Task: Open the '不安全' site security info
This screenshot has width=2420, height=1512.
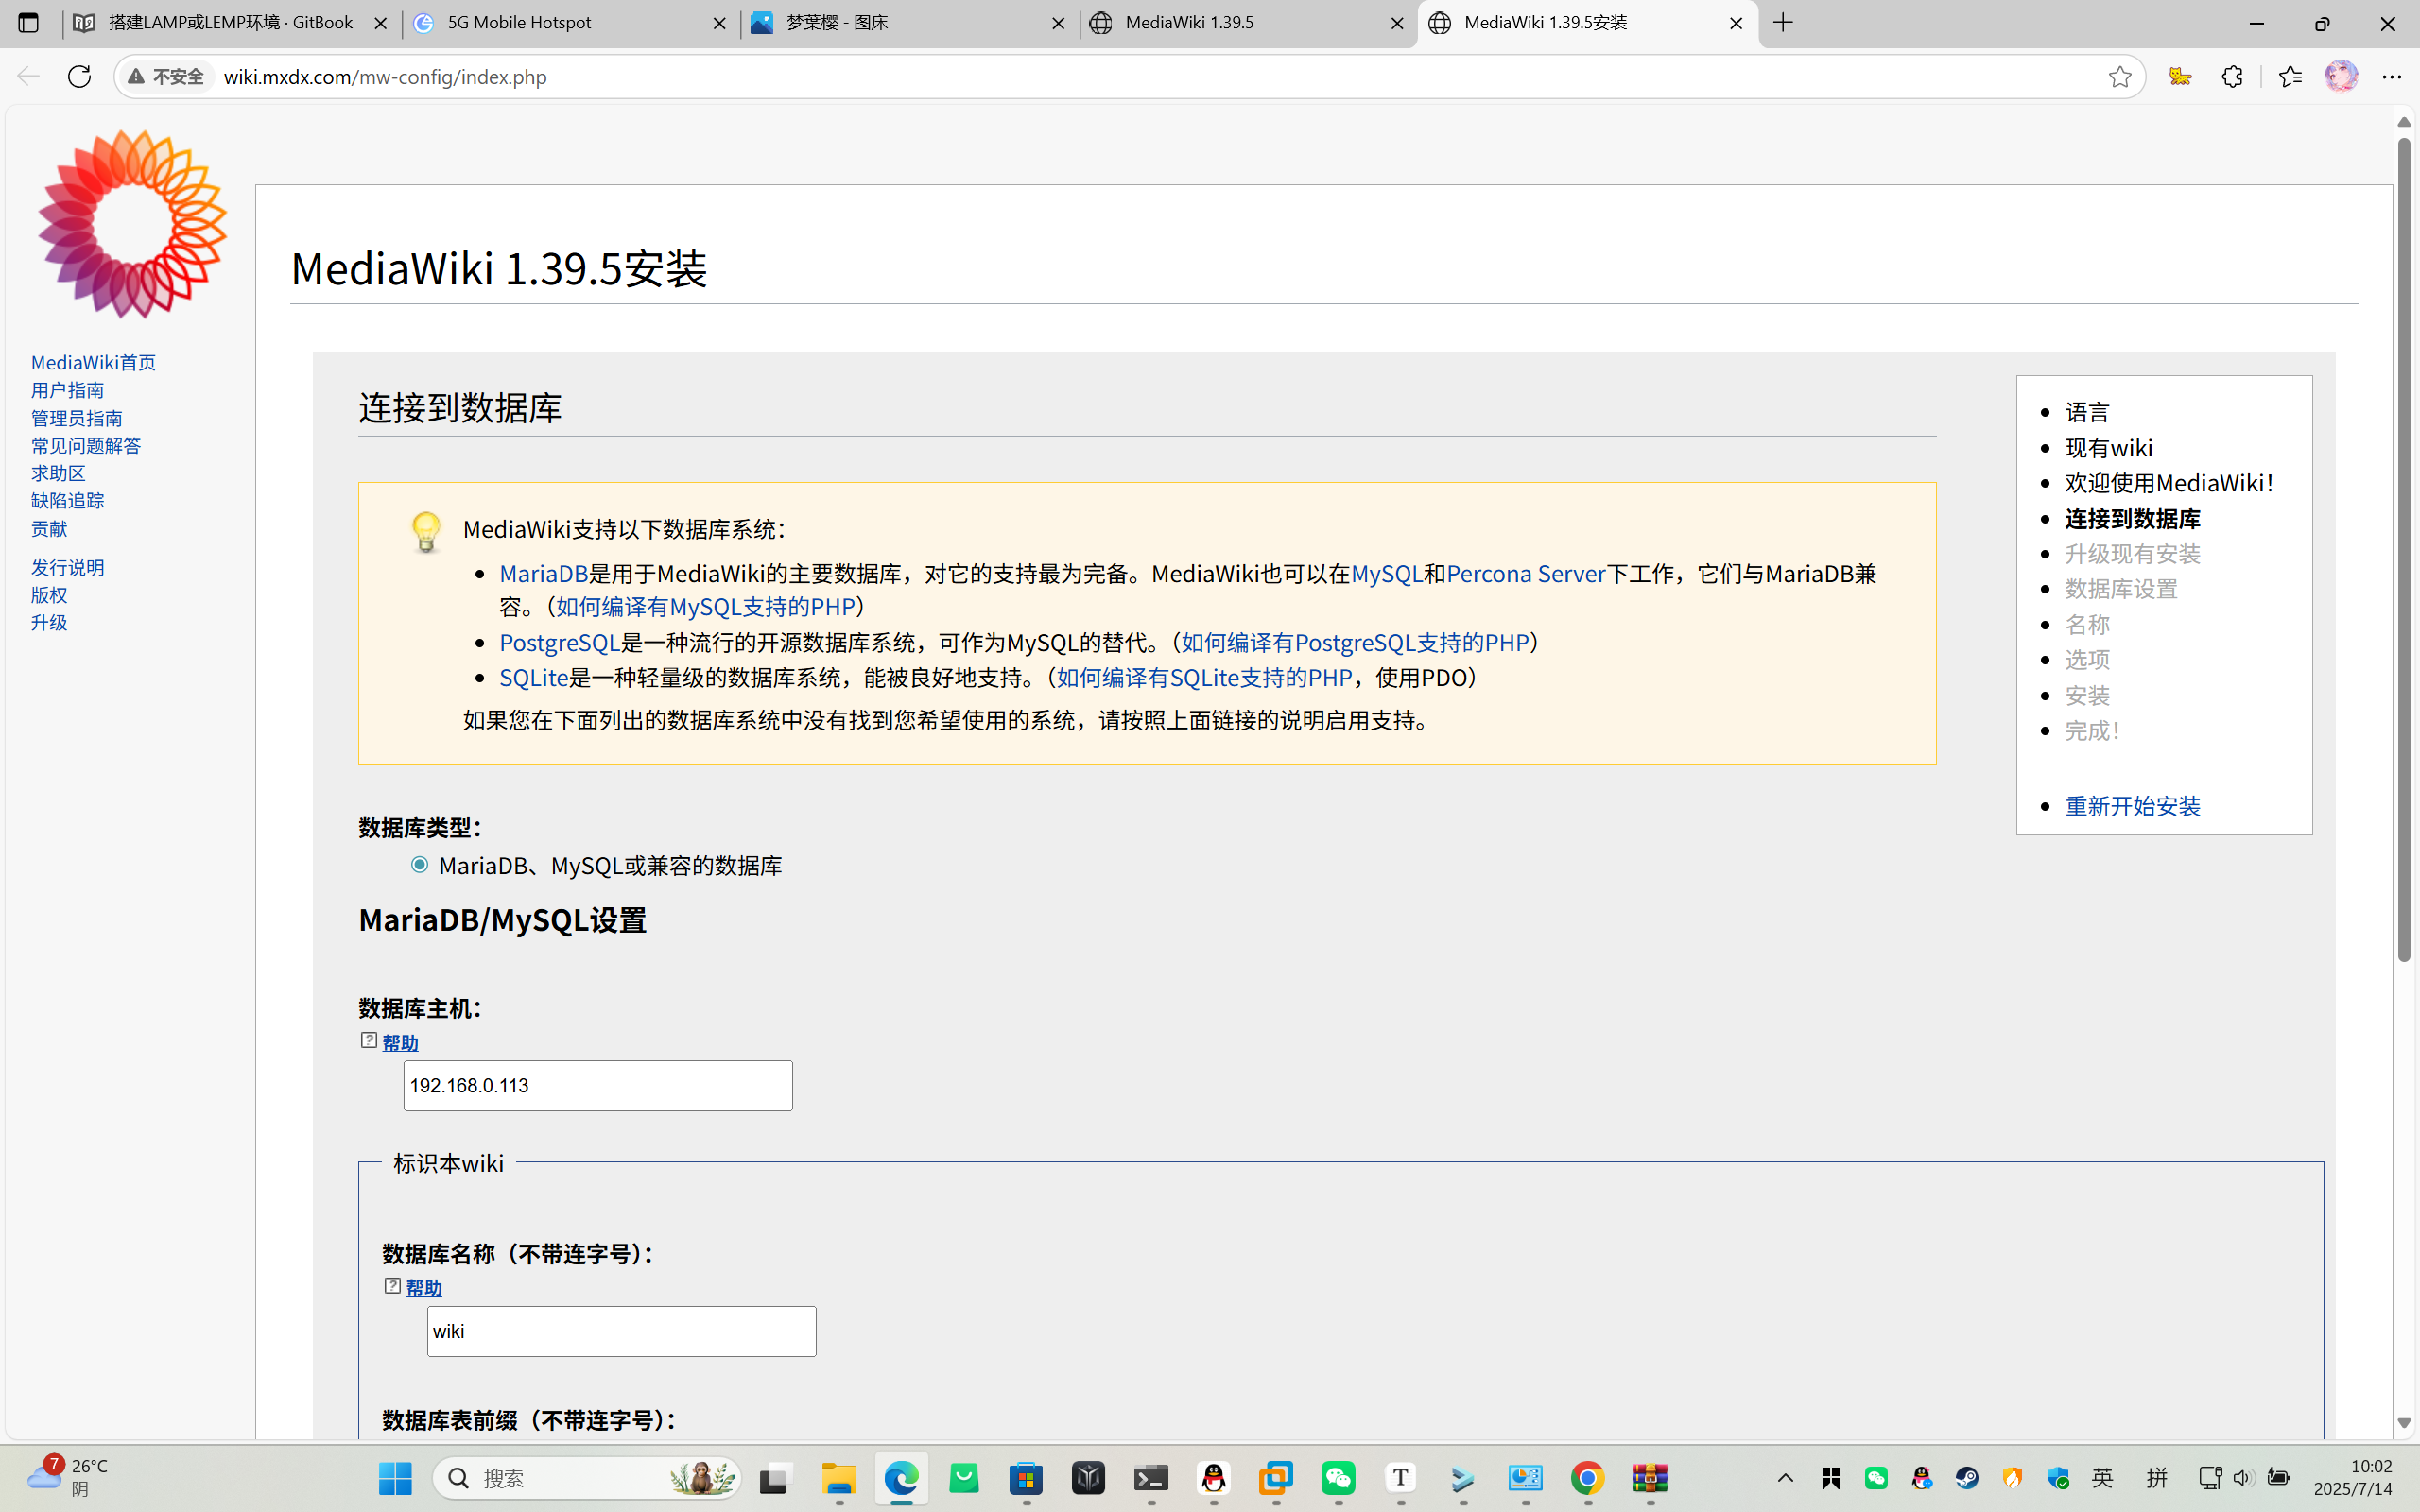Action: (x=167, y=76)
